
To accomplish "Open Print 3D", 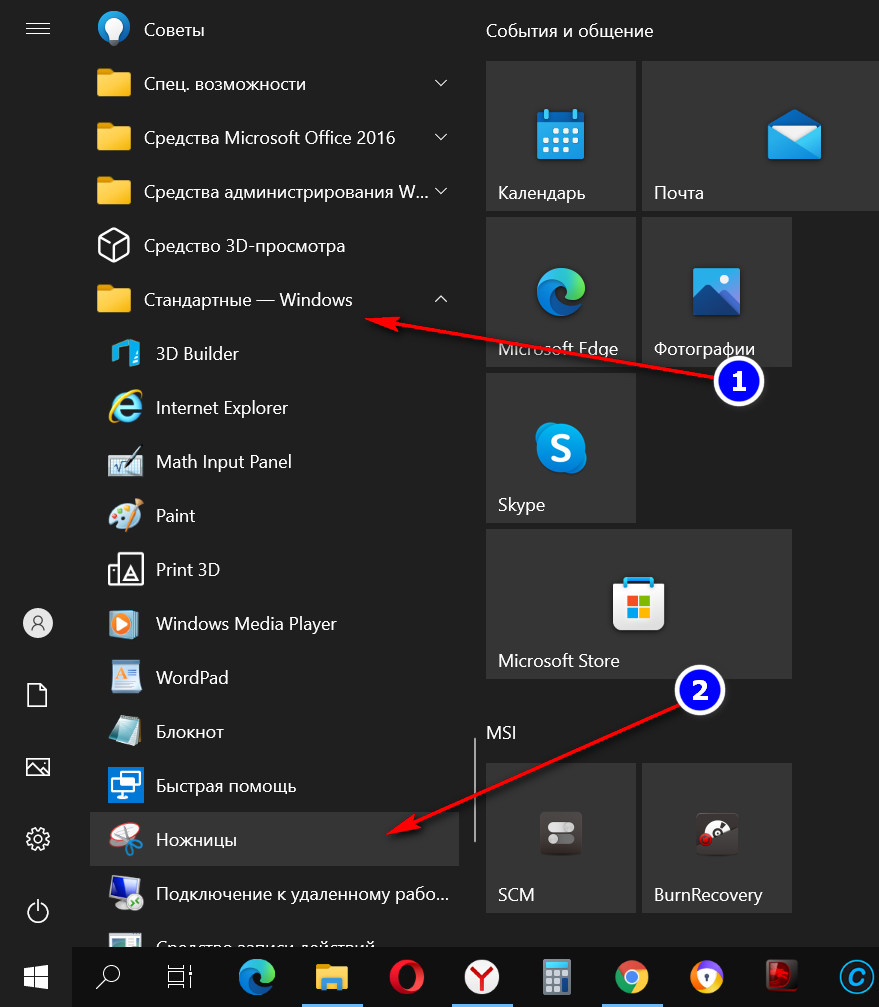I will [274, 569].
